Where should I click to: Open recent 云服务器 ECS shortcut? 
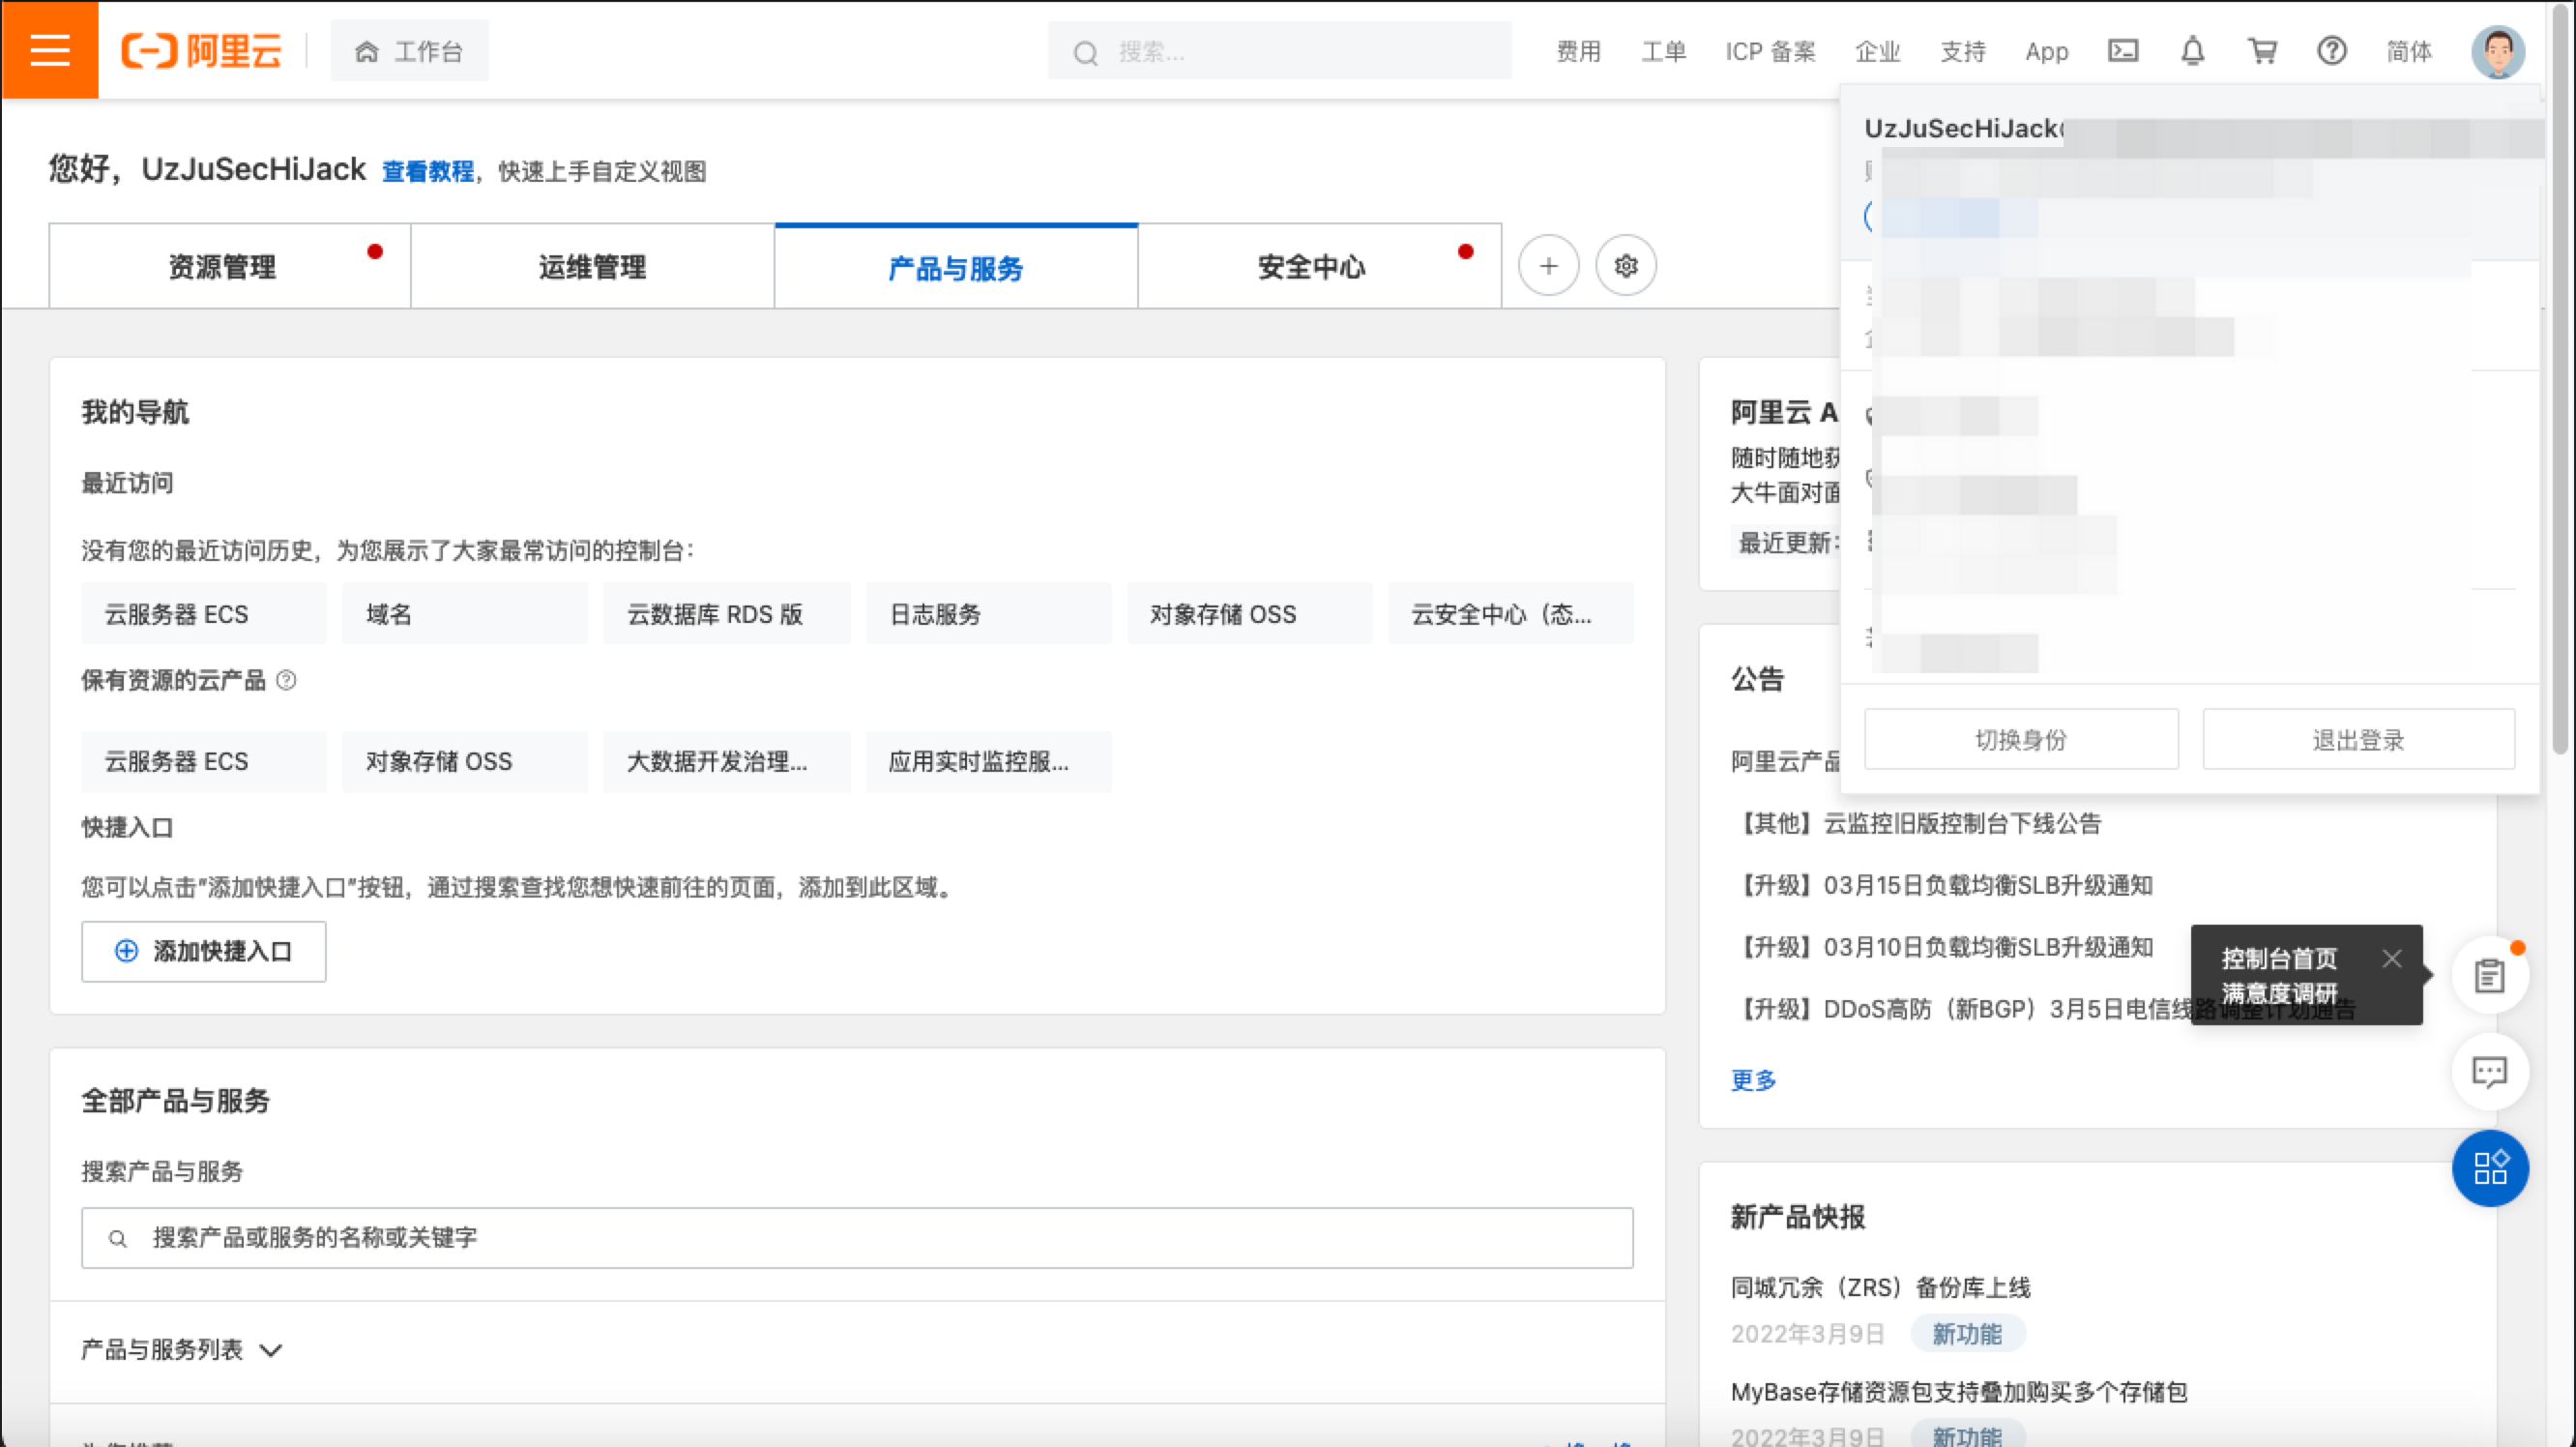(x=203, y=614)
